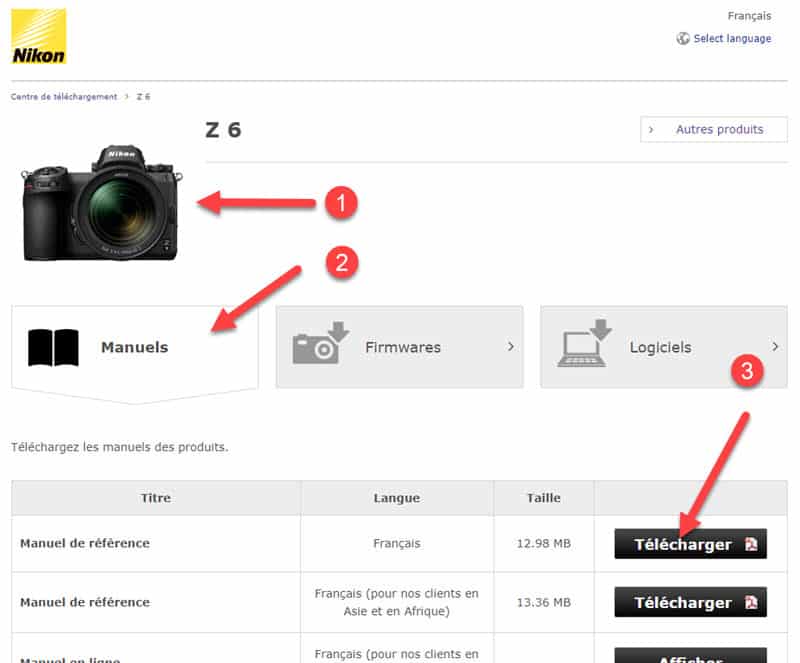This screenshot has width=800, height=663.
Task: Click the camera download Firmwares icon
Action: (x=320, y=342)
